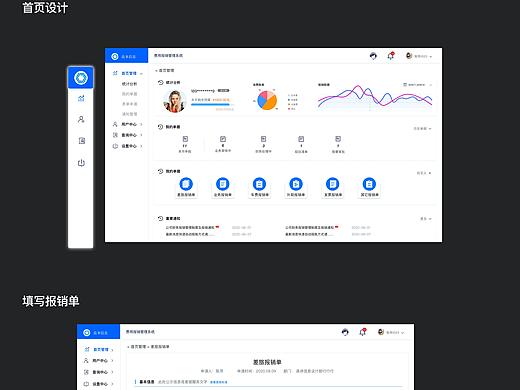Screen dimensions: 520x390
Task: Collapse the 首页管理 chevron in dashboard sidebar
Action: [x=141, y=73]
